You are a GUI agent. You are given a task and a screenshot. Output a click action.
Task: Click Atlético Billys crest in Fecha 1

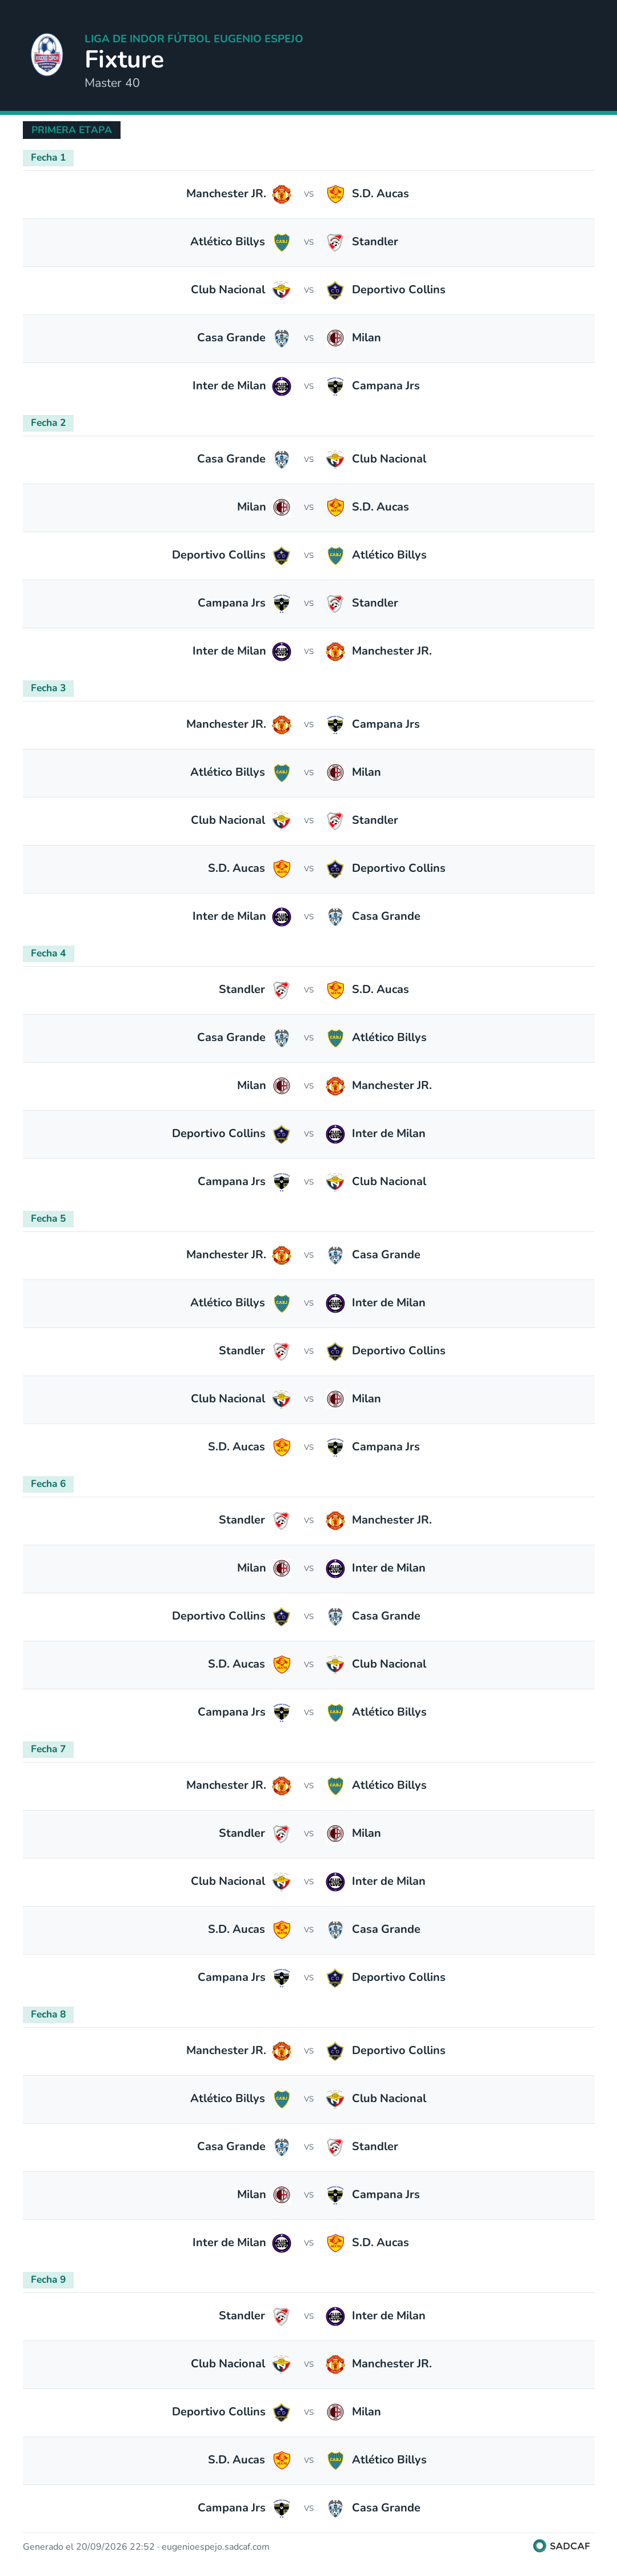pyautogui.click(x=282, y=242)
